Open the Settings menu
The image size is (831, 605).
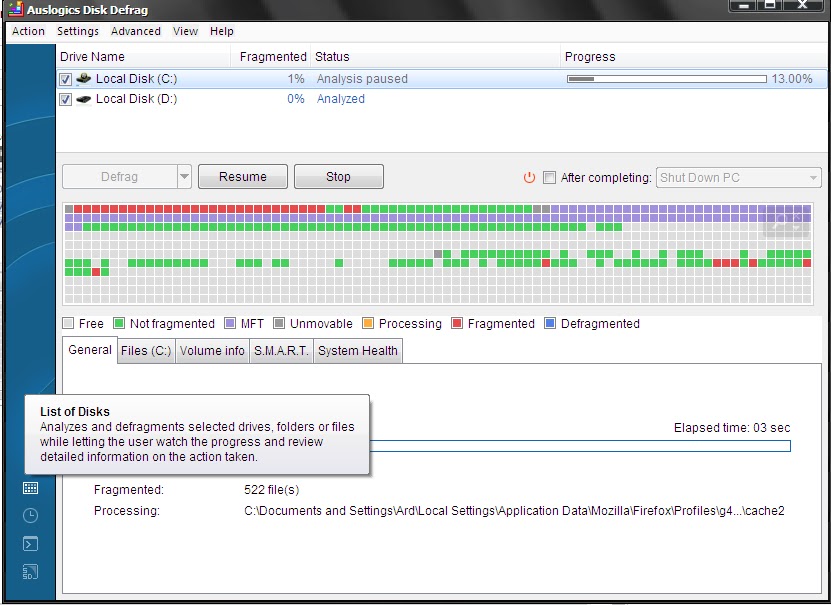coord(78,31)
